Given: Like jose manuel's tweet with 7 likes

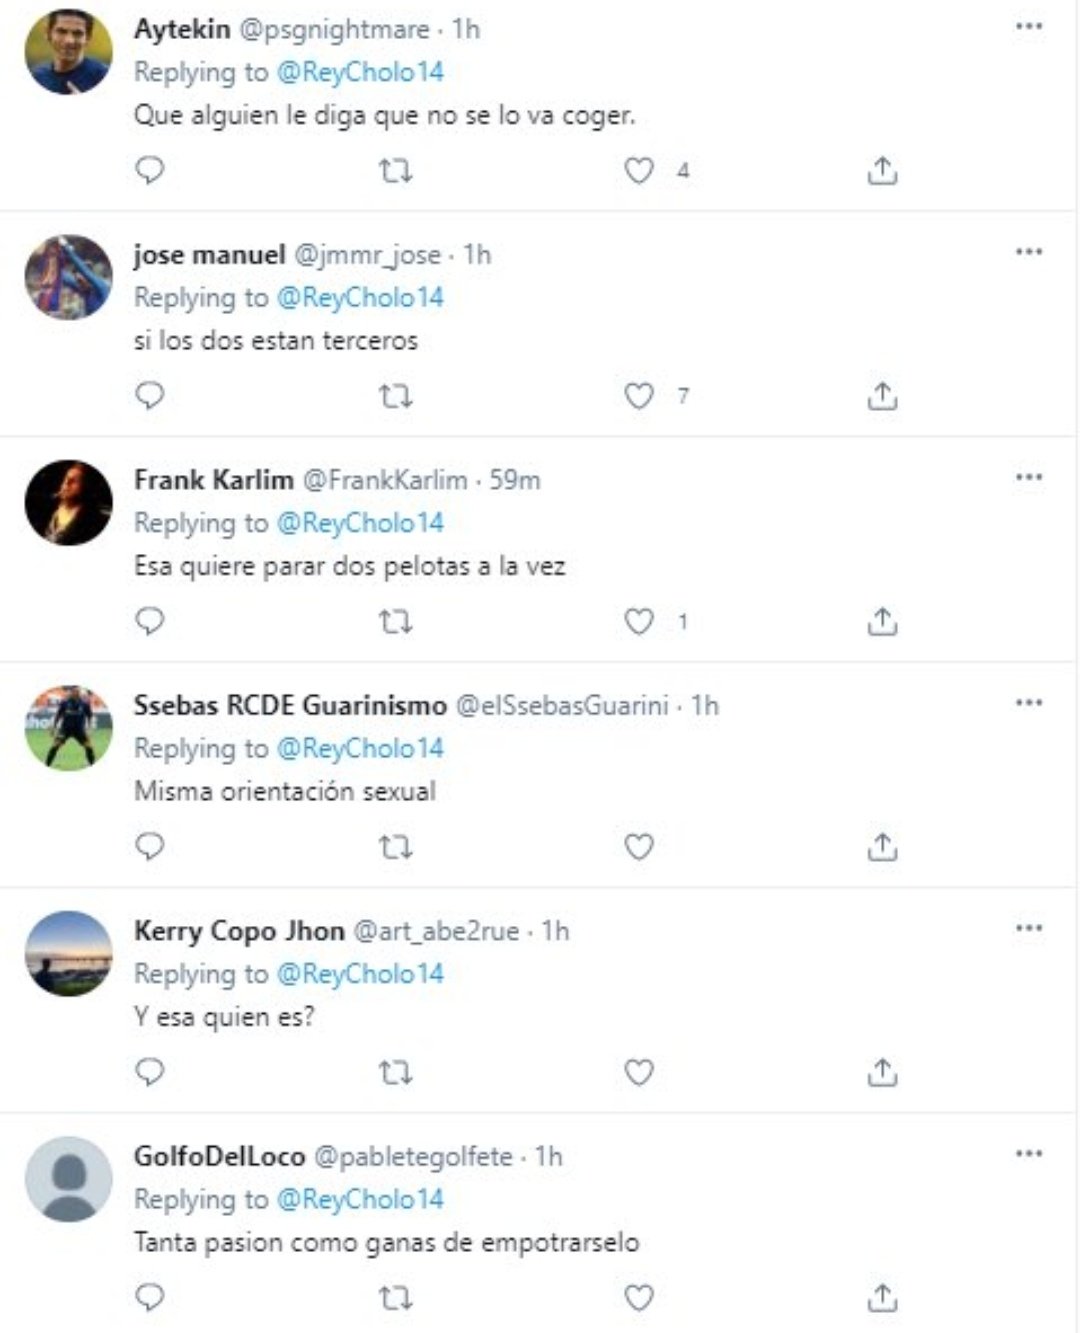Looking at the screenshot, I should [639, 396].
